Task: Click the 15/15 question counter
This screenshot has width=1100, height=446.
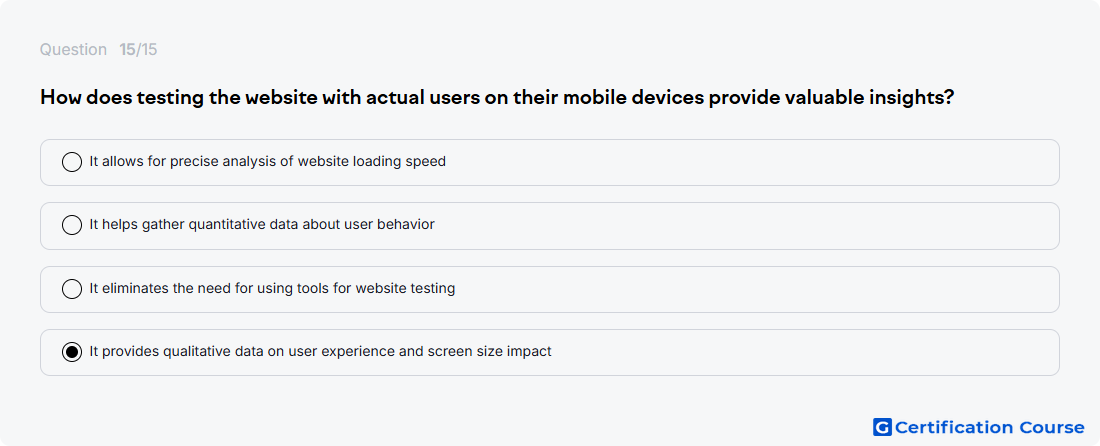Action: pos(138,50)
